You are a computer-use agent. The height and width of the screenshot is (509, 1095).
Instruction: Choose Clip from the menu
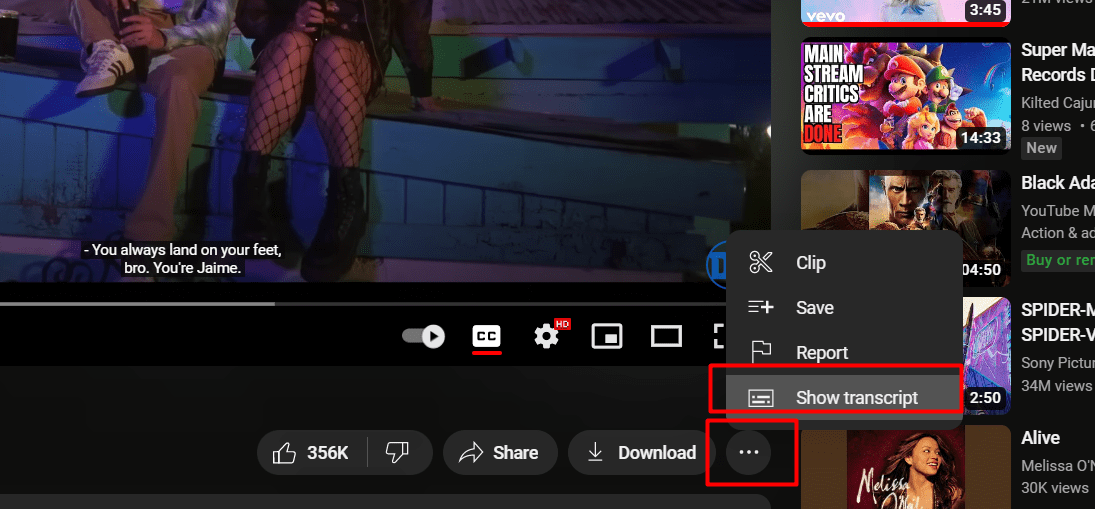pos(844,263)
